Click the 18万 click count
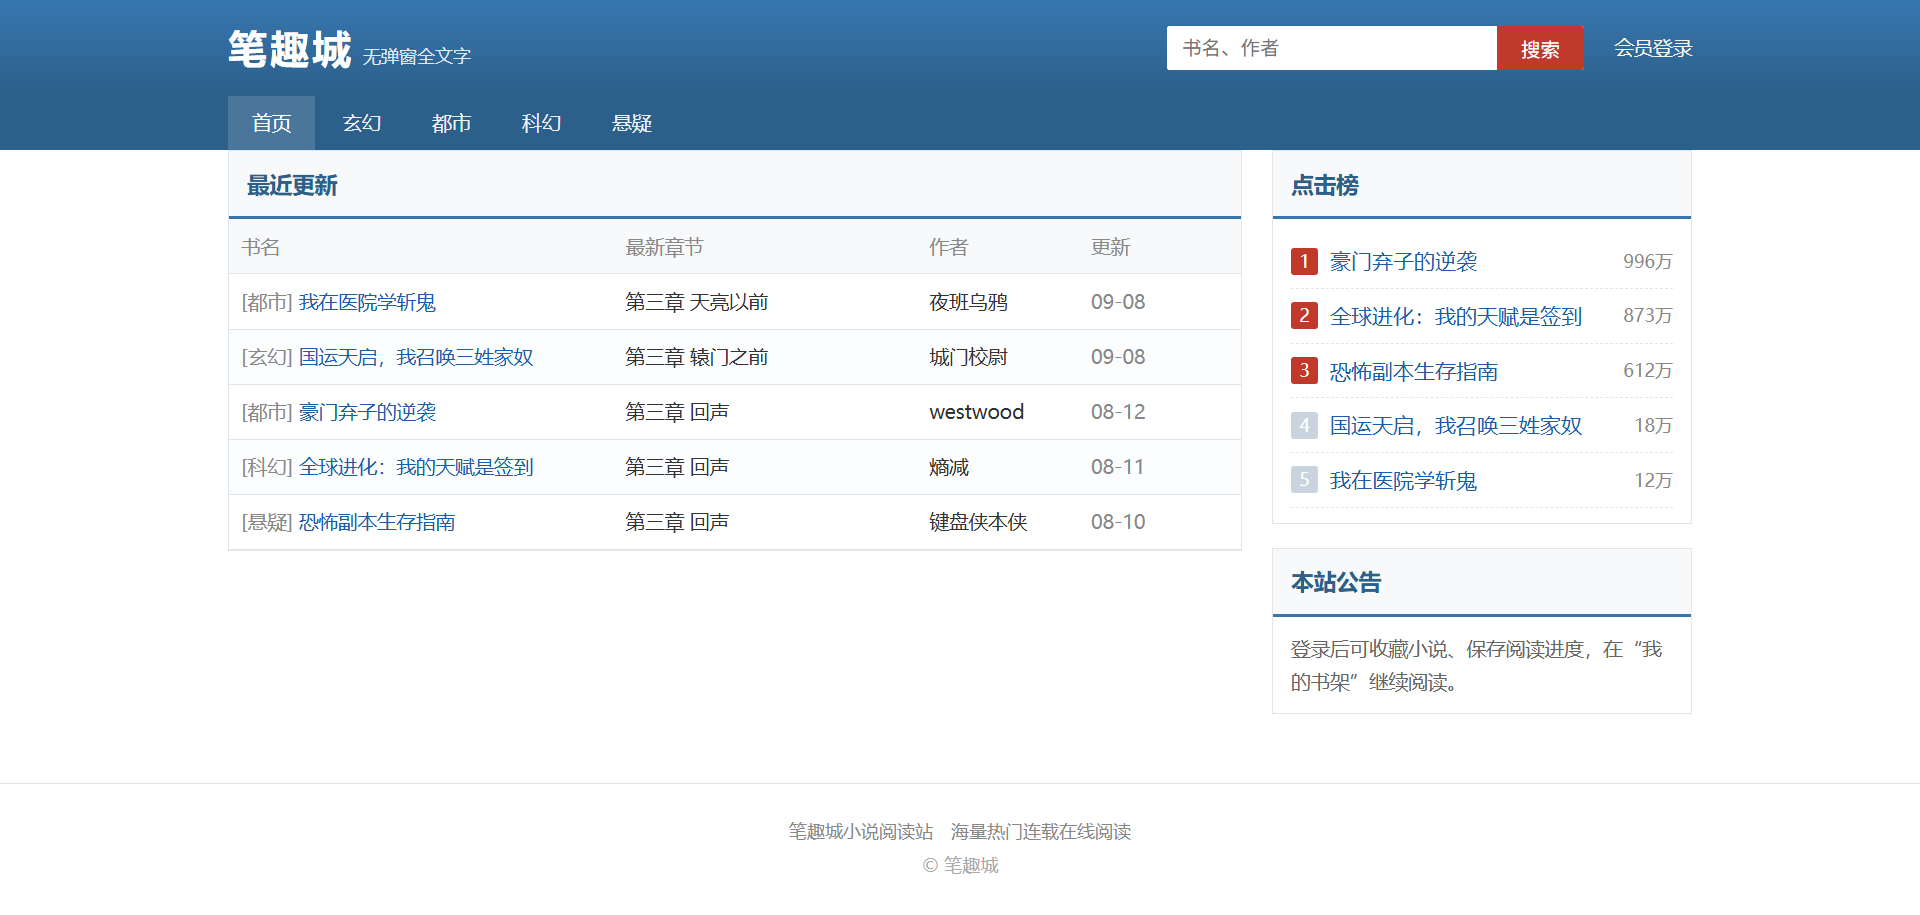Viewport: 1920px width, 915px height. coord(1653,426)
